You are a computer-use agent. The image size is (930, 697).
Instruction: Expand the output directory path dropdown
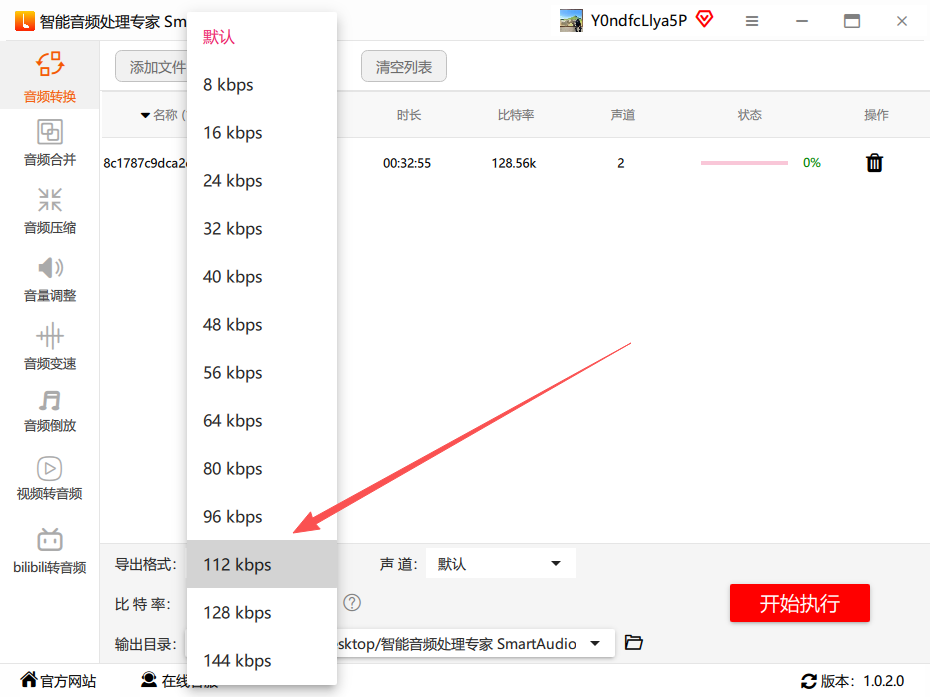pyautogui.click(x=596, y=644)
